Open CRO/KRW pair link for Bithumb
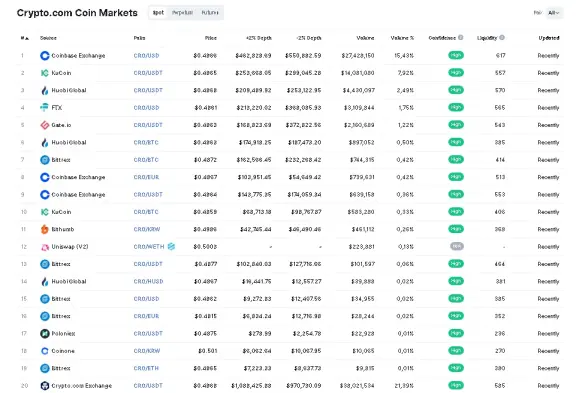This screenshot has width=579, height=393. (x=147, y=229)
